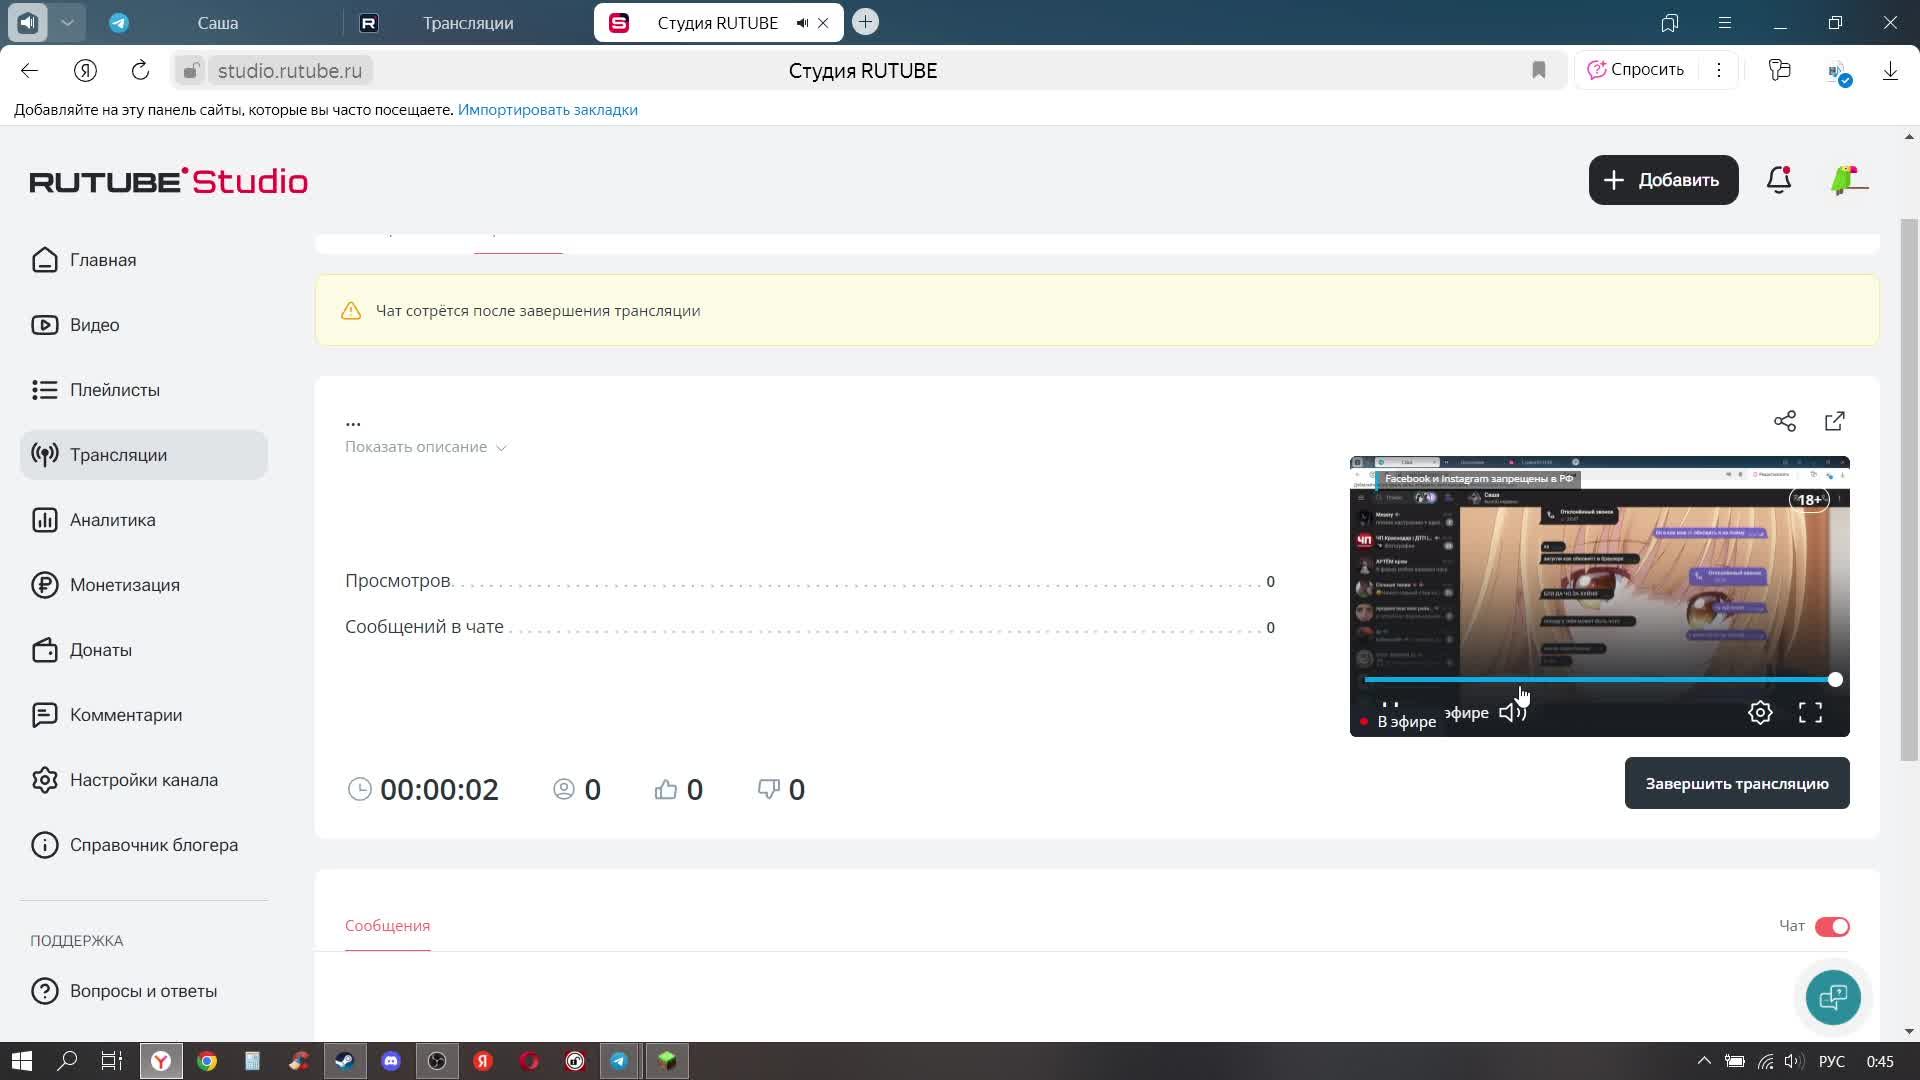This screenshot has height=1080, width=1920.
Task: Reload the page
Action: 140,70
